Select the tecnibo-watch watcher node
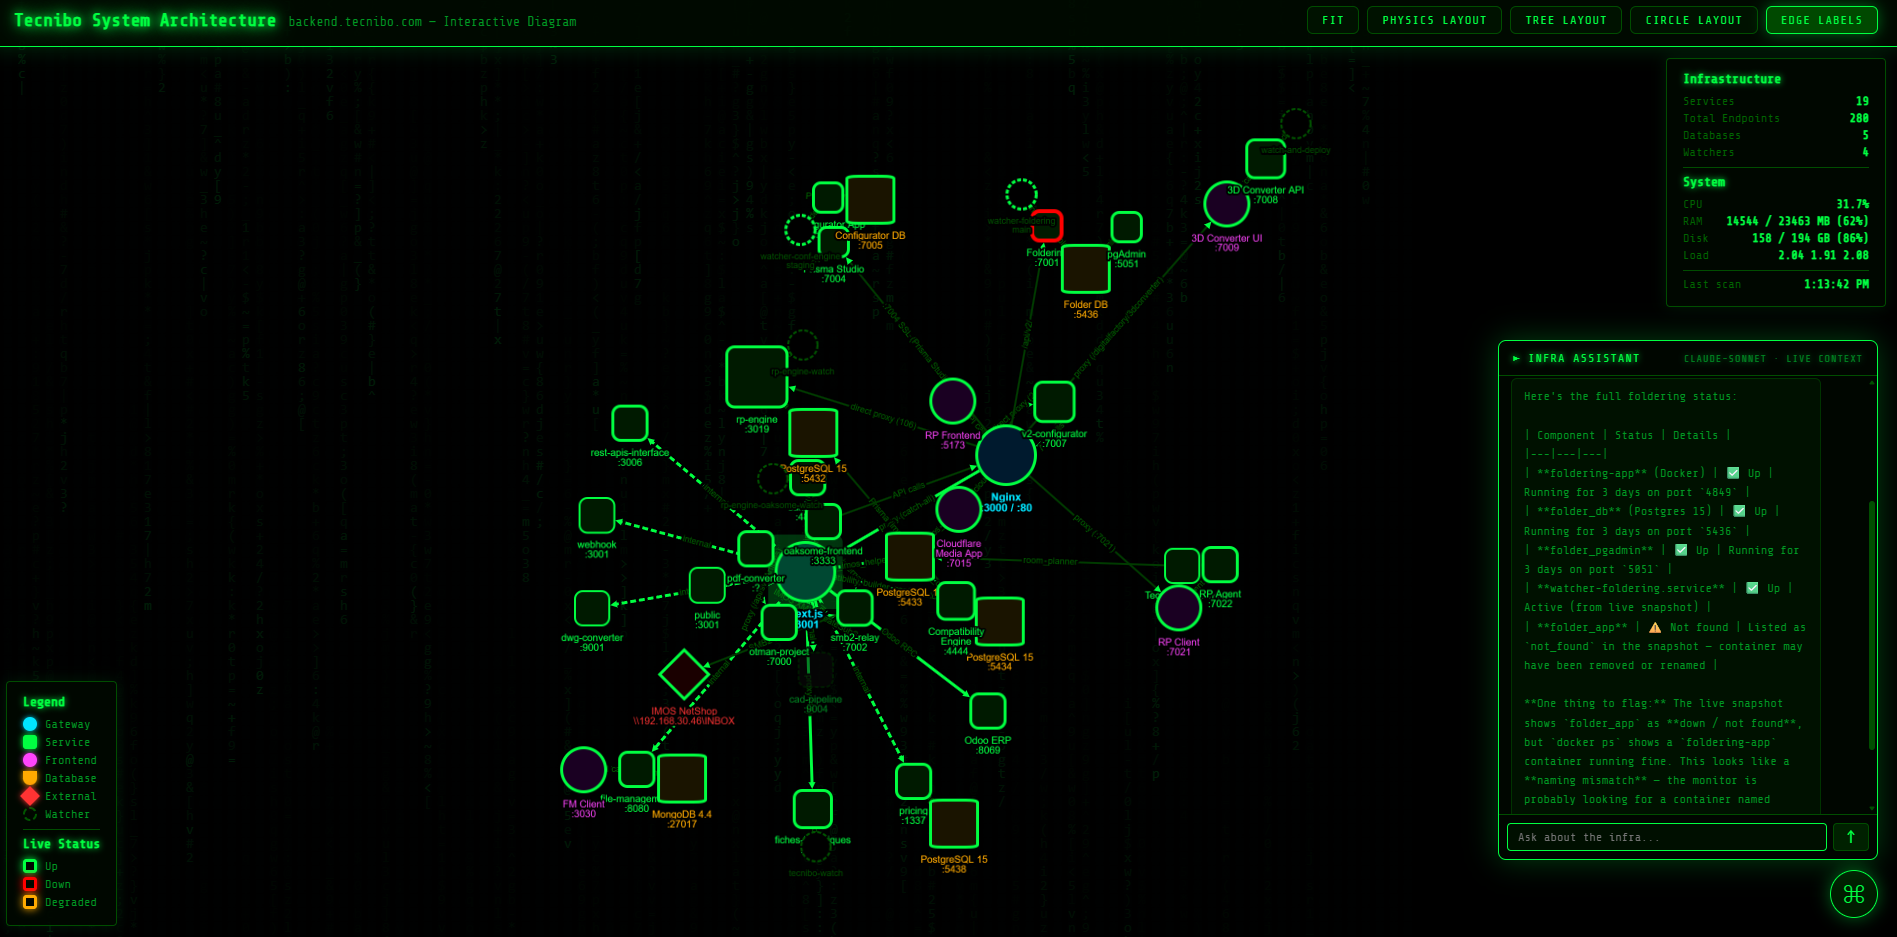Image resolution: width=1897 pixels, height=937 pixels. click(816, 847)
